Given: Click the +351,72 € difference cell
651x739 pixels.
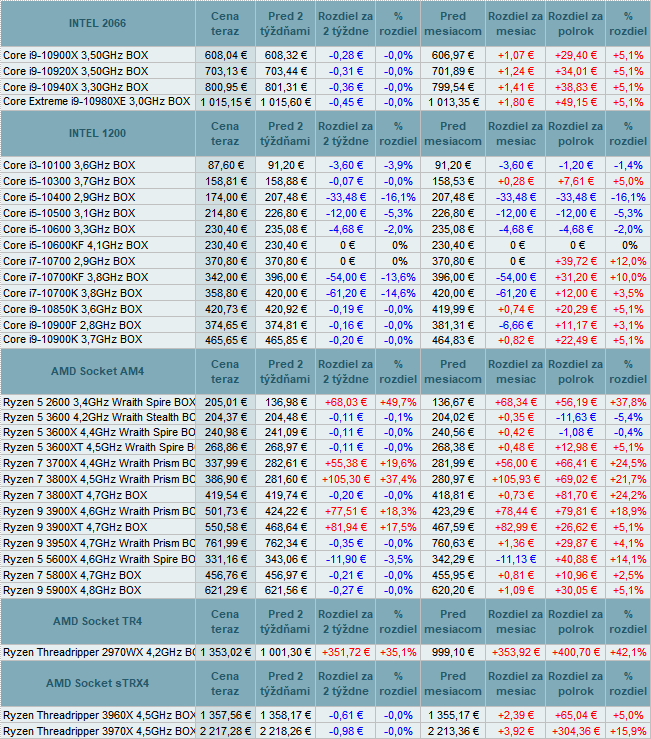Looking at the screenshot, I should pyautogui.click(x=346, y=653).
